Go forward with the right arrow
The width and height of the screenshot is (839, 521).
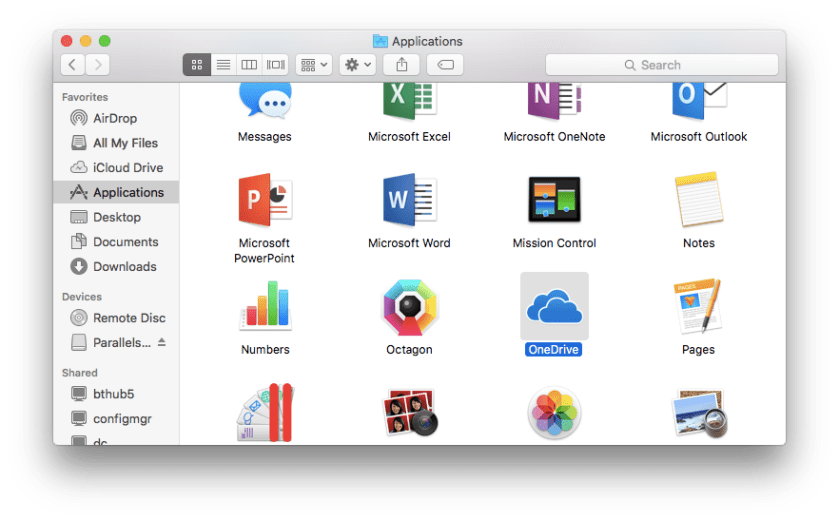pos(97,65)
